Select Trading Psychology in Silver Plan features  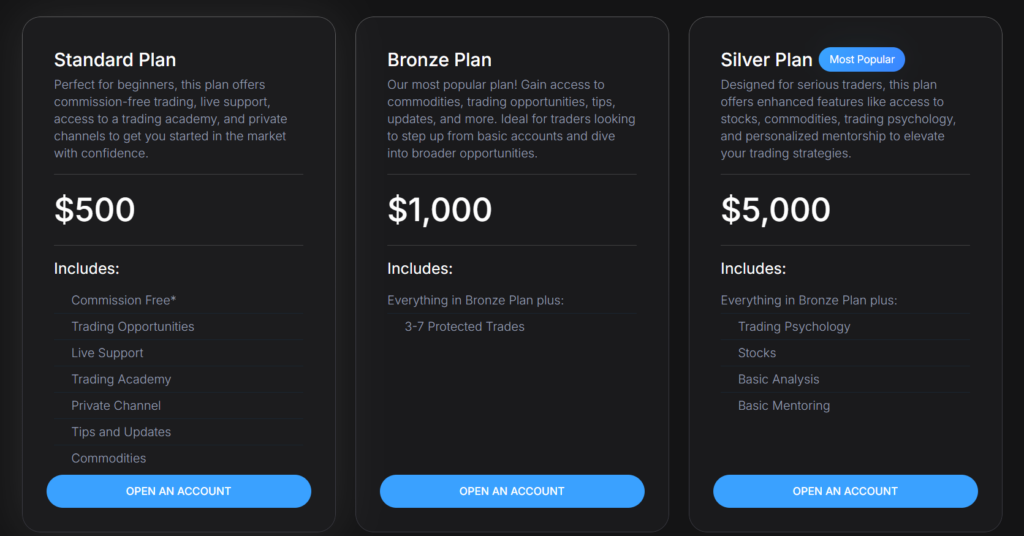(x=794, y=327)
